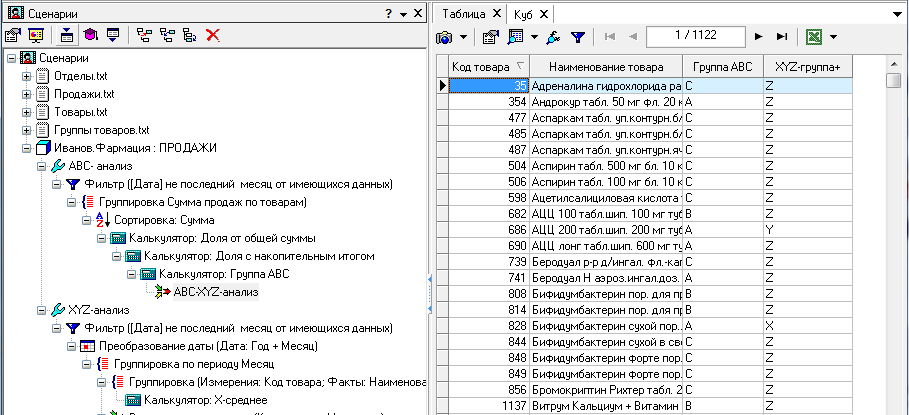The width and height of the screenshot is (909, 415).
Task: Click the Группа ABC column header
Action: [721, 67]
